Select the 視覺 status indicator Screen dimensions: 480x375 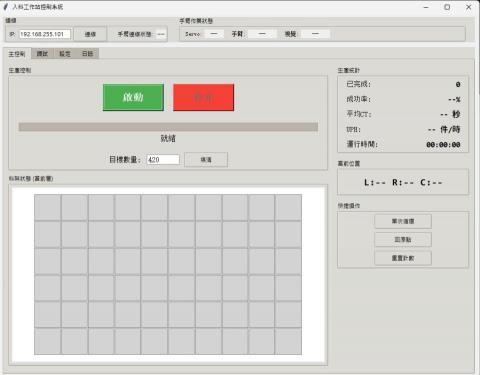click(315, 34)
